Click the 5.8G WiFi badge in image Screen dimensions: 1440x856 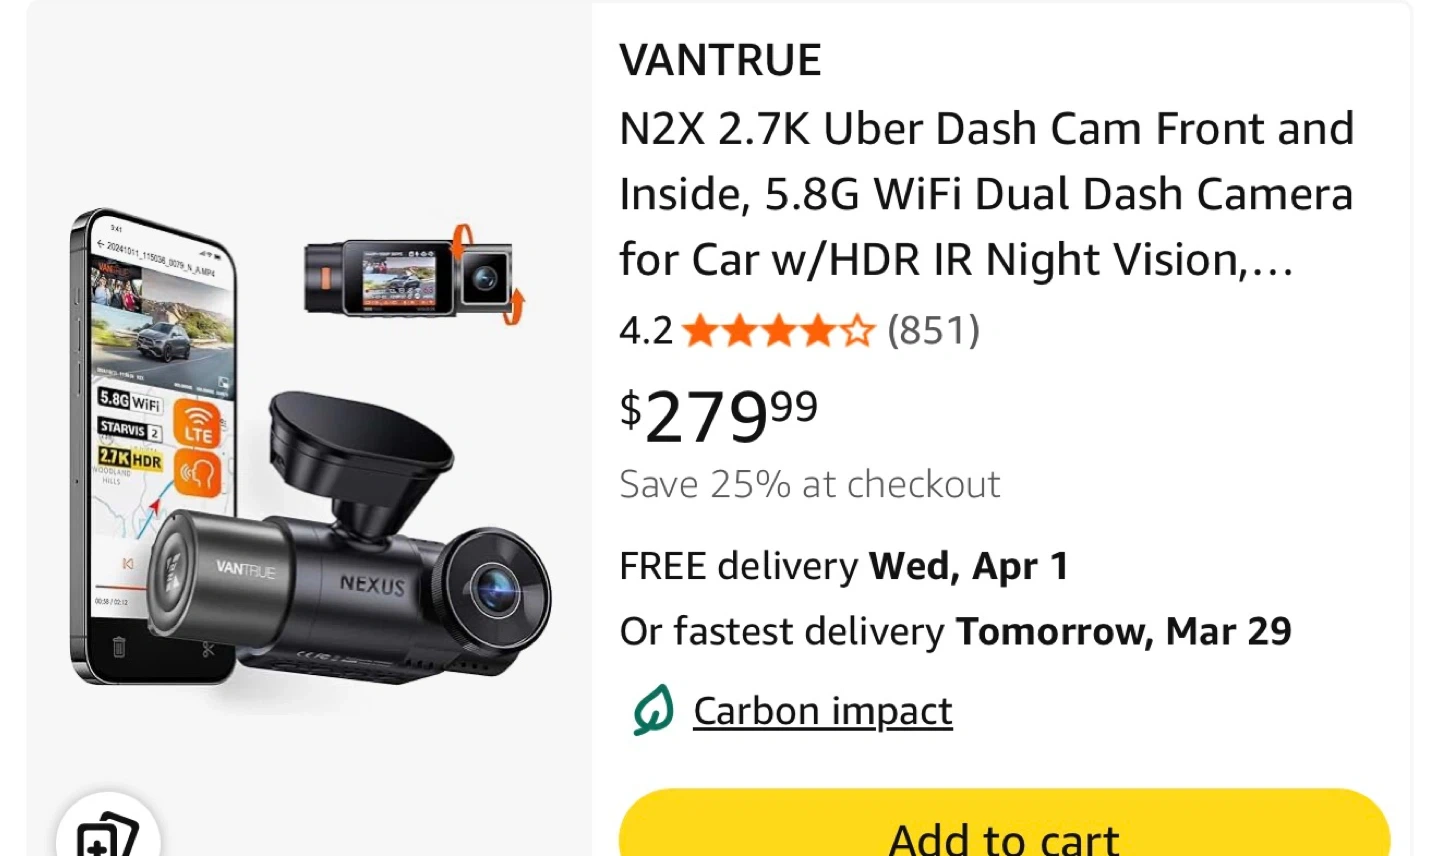tap(129, 401)
